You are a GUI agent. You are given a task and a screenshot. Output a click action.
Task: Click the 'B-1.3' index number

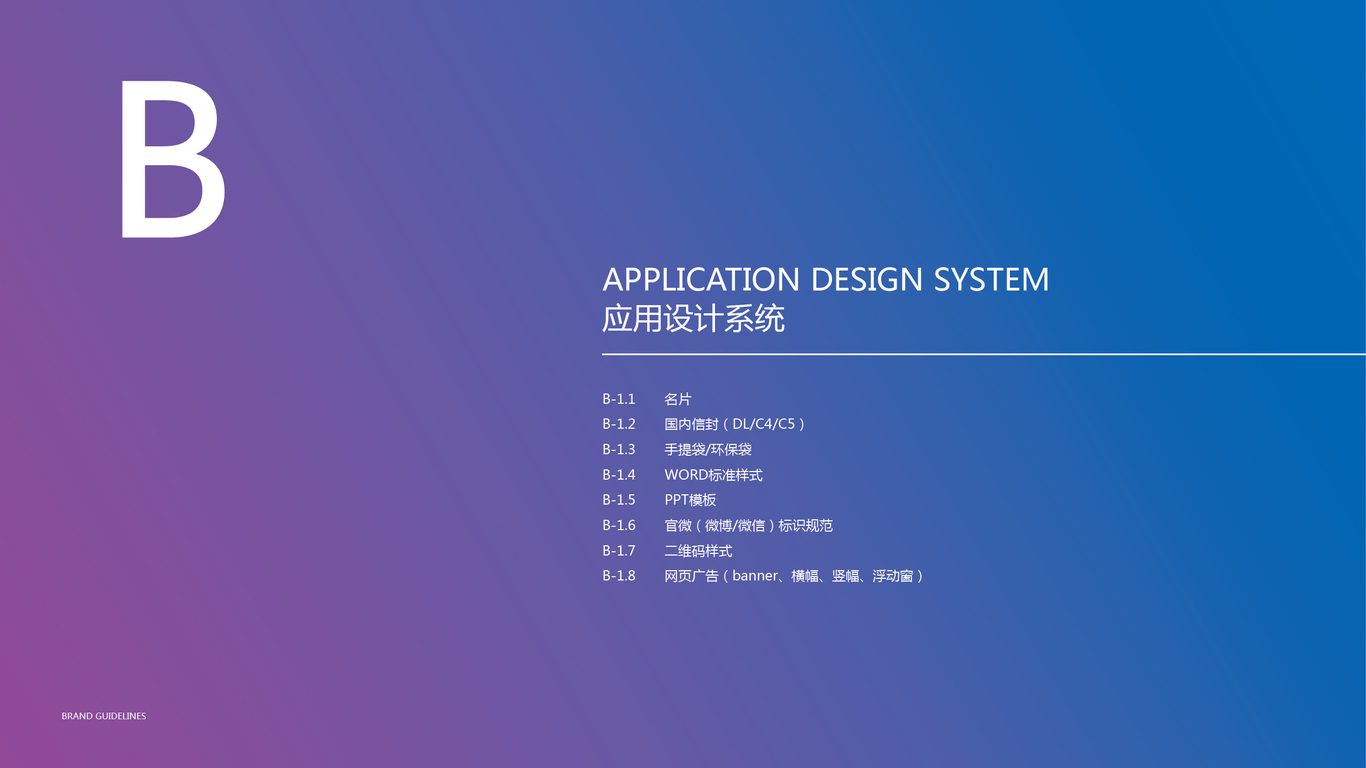tap(619, 450)
